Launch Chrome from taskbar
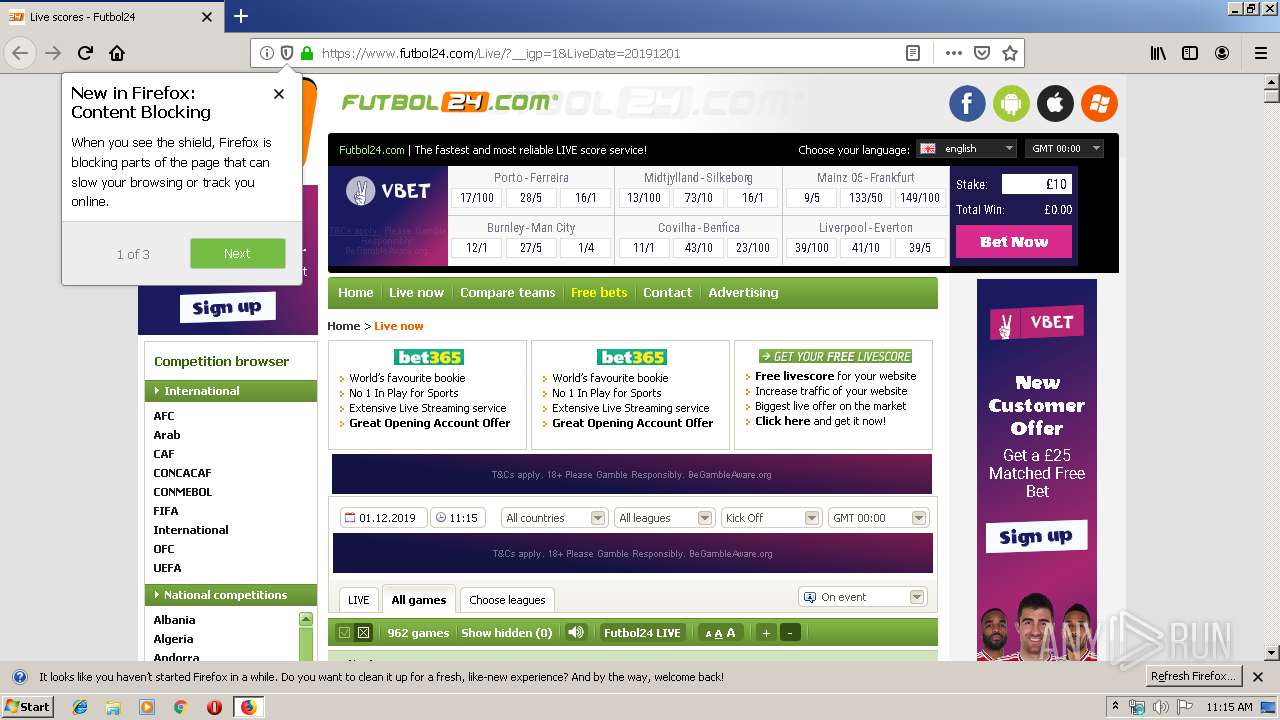This screenshot has height=720, width=1280. click(180, 707)
